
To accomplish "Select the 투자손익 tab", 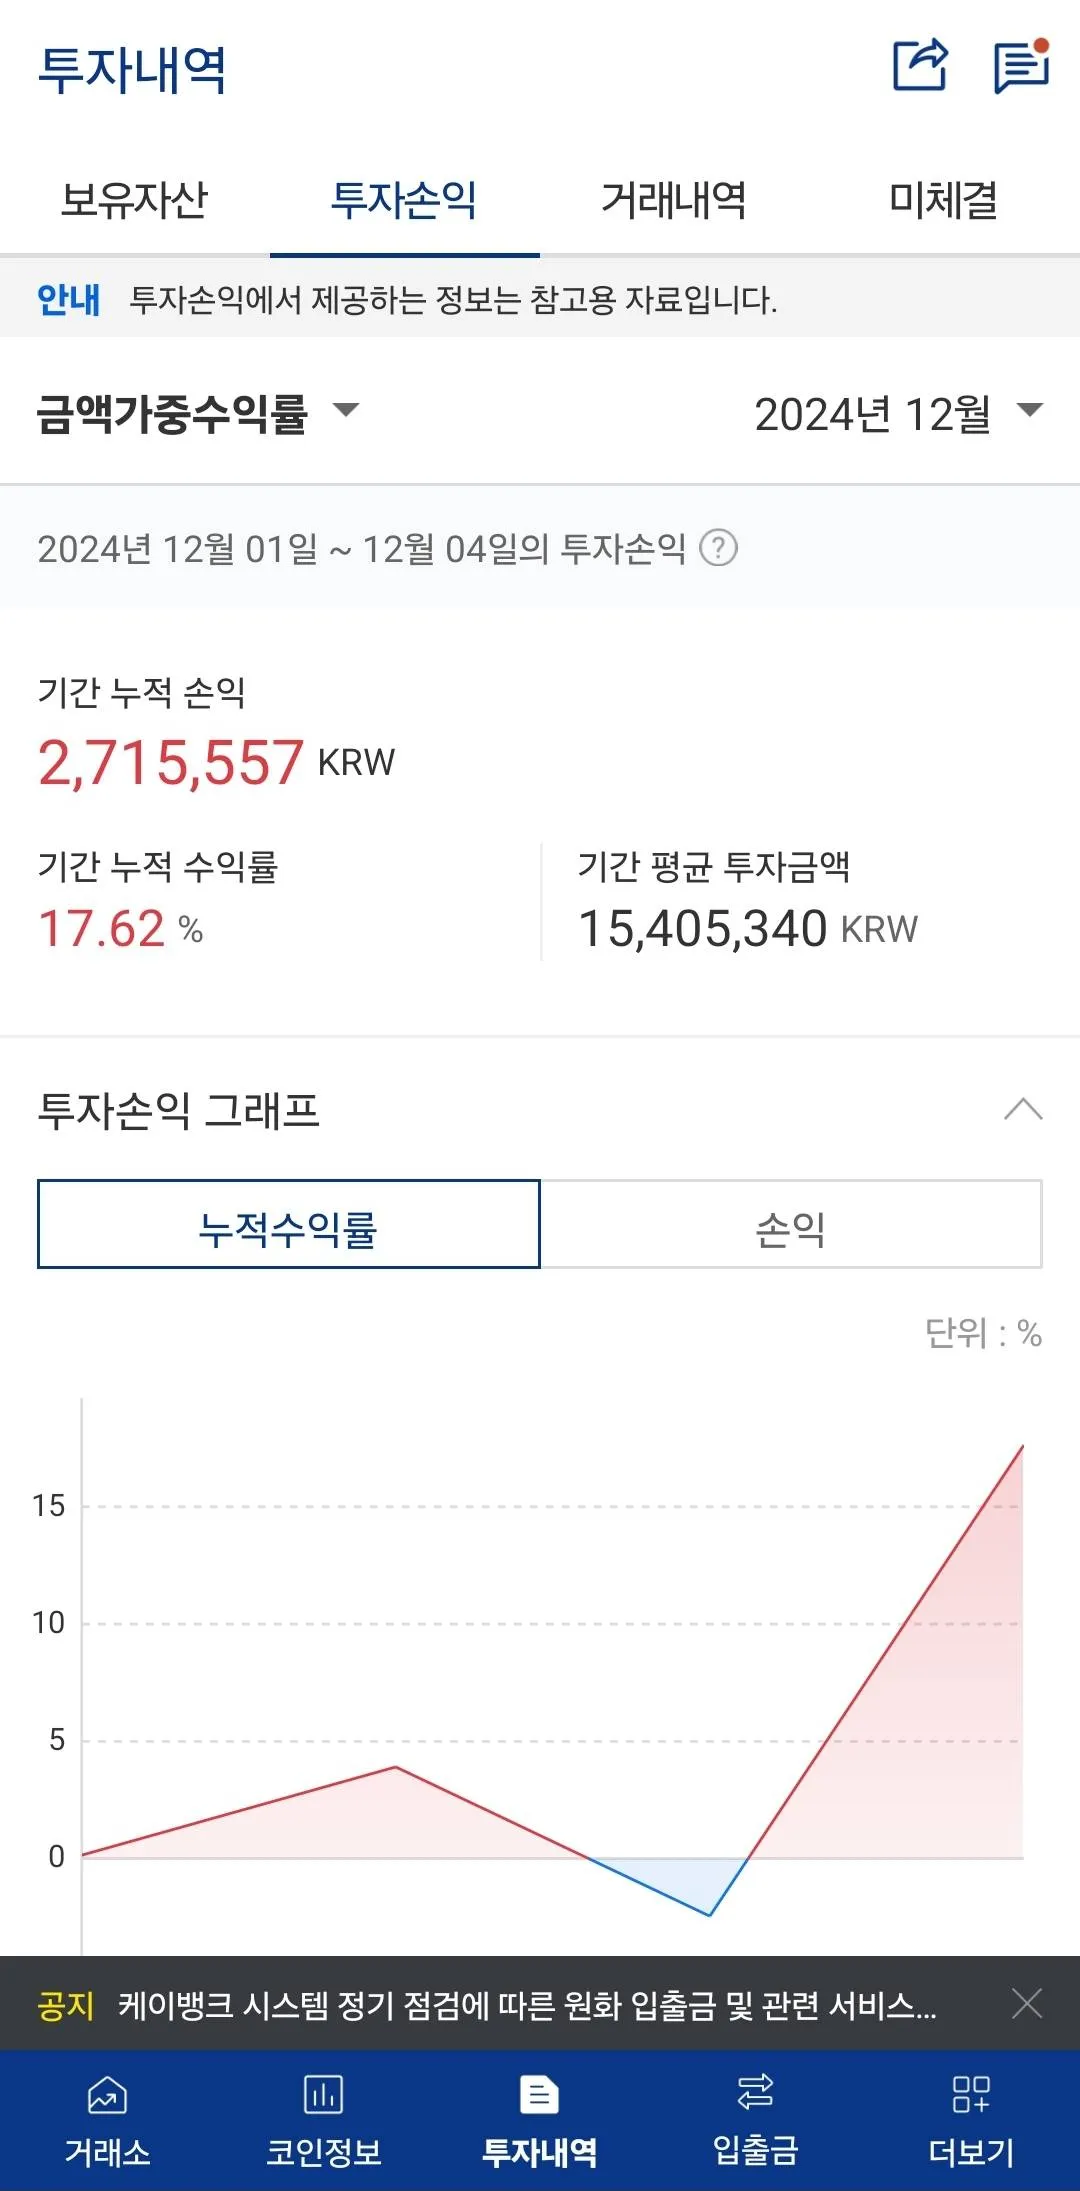I will tap(404, 200).
